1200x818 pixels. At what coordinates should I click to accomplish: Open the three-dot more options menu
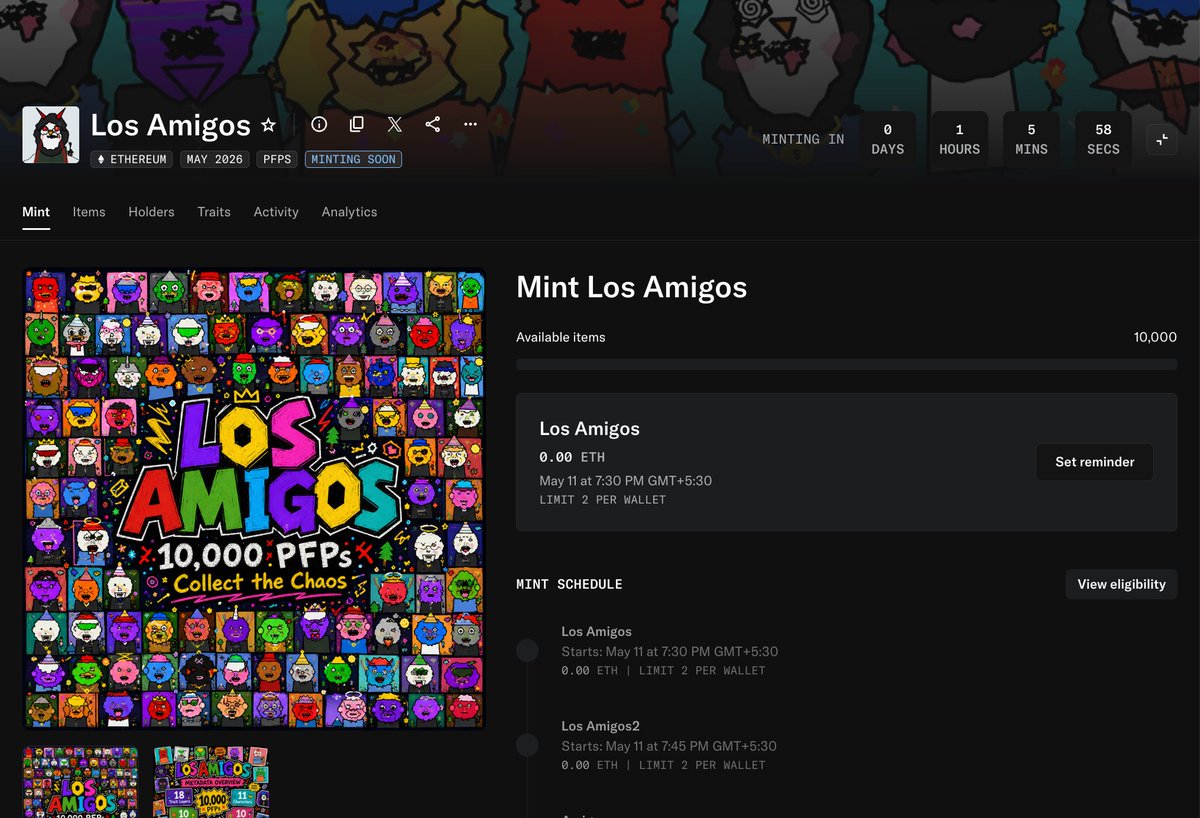(x=471, y=124)
